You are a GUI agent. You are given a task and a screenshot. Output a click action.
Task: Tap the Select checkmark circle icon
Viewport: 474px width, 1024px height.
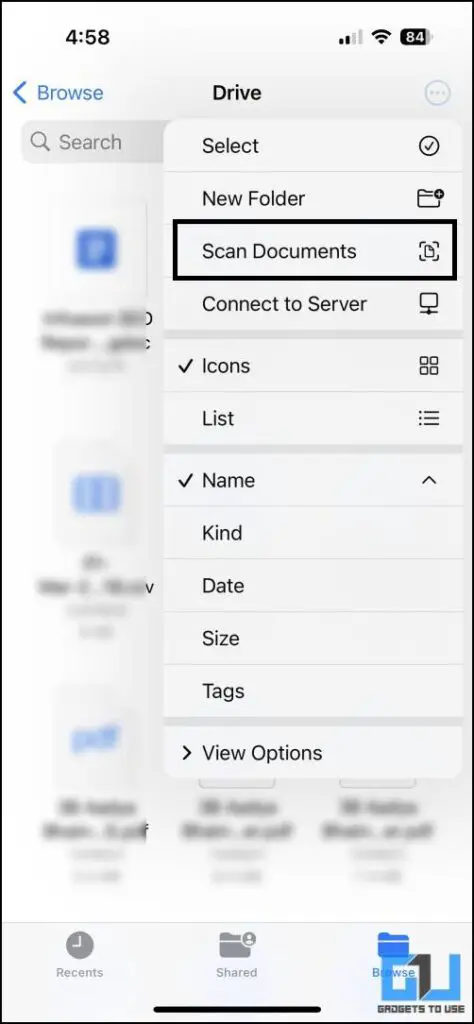[429, 146]
